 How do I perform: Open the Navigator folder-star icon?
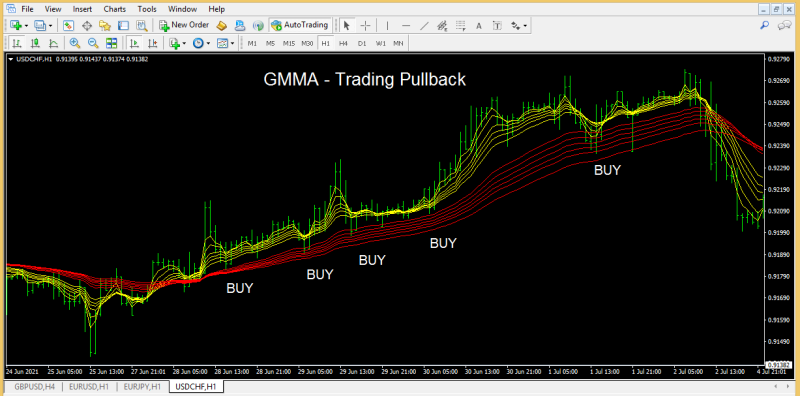tap(105, 25)
